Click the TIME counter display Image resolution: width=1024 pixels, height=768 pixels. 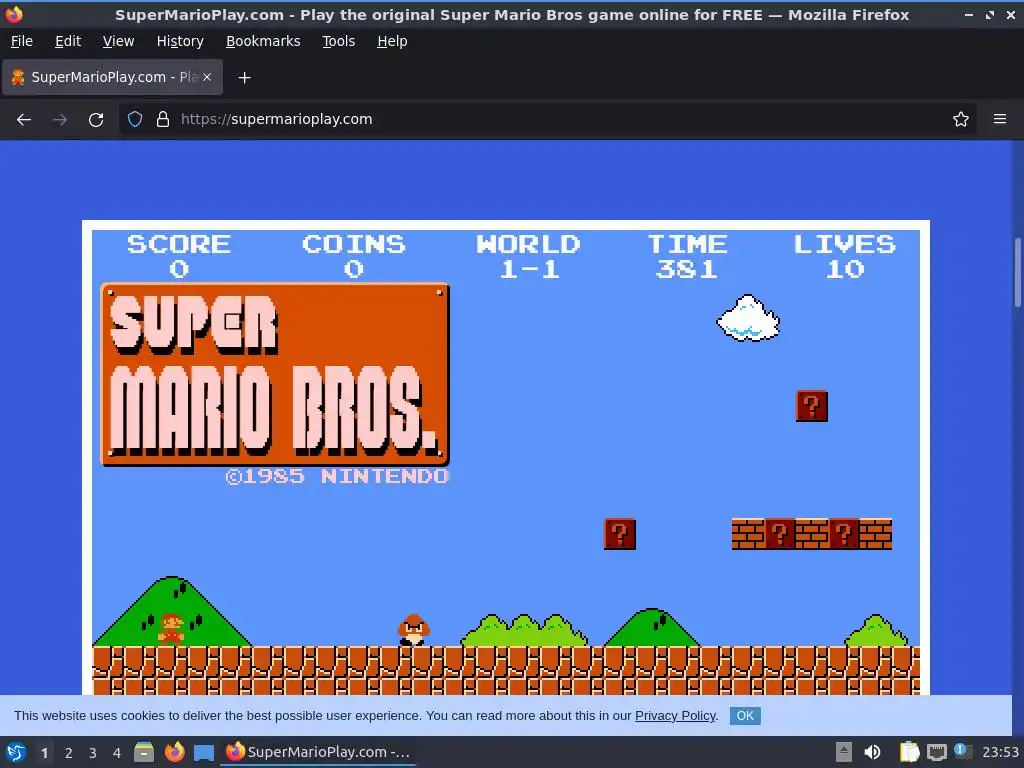point(687,256)
